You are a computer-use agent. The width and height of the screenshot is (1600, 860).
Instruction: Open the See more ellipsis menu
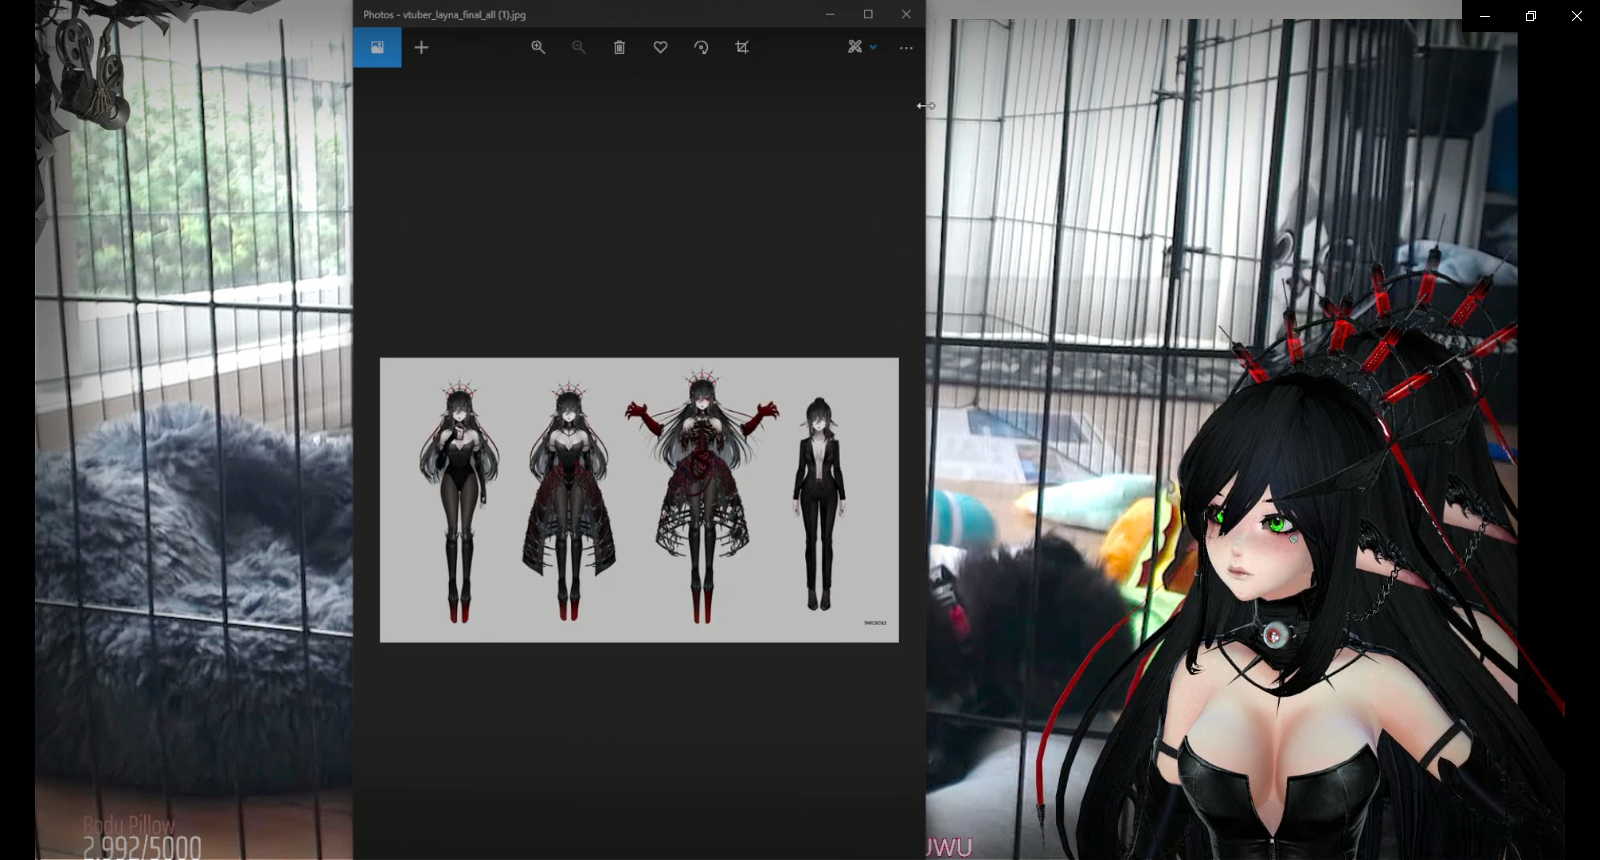tap(906, 48)
